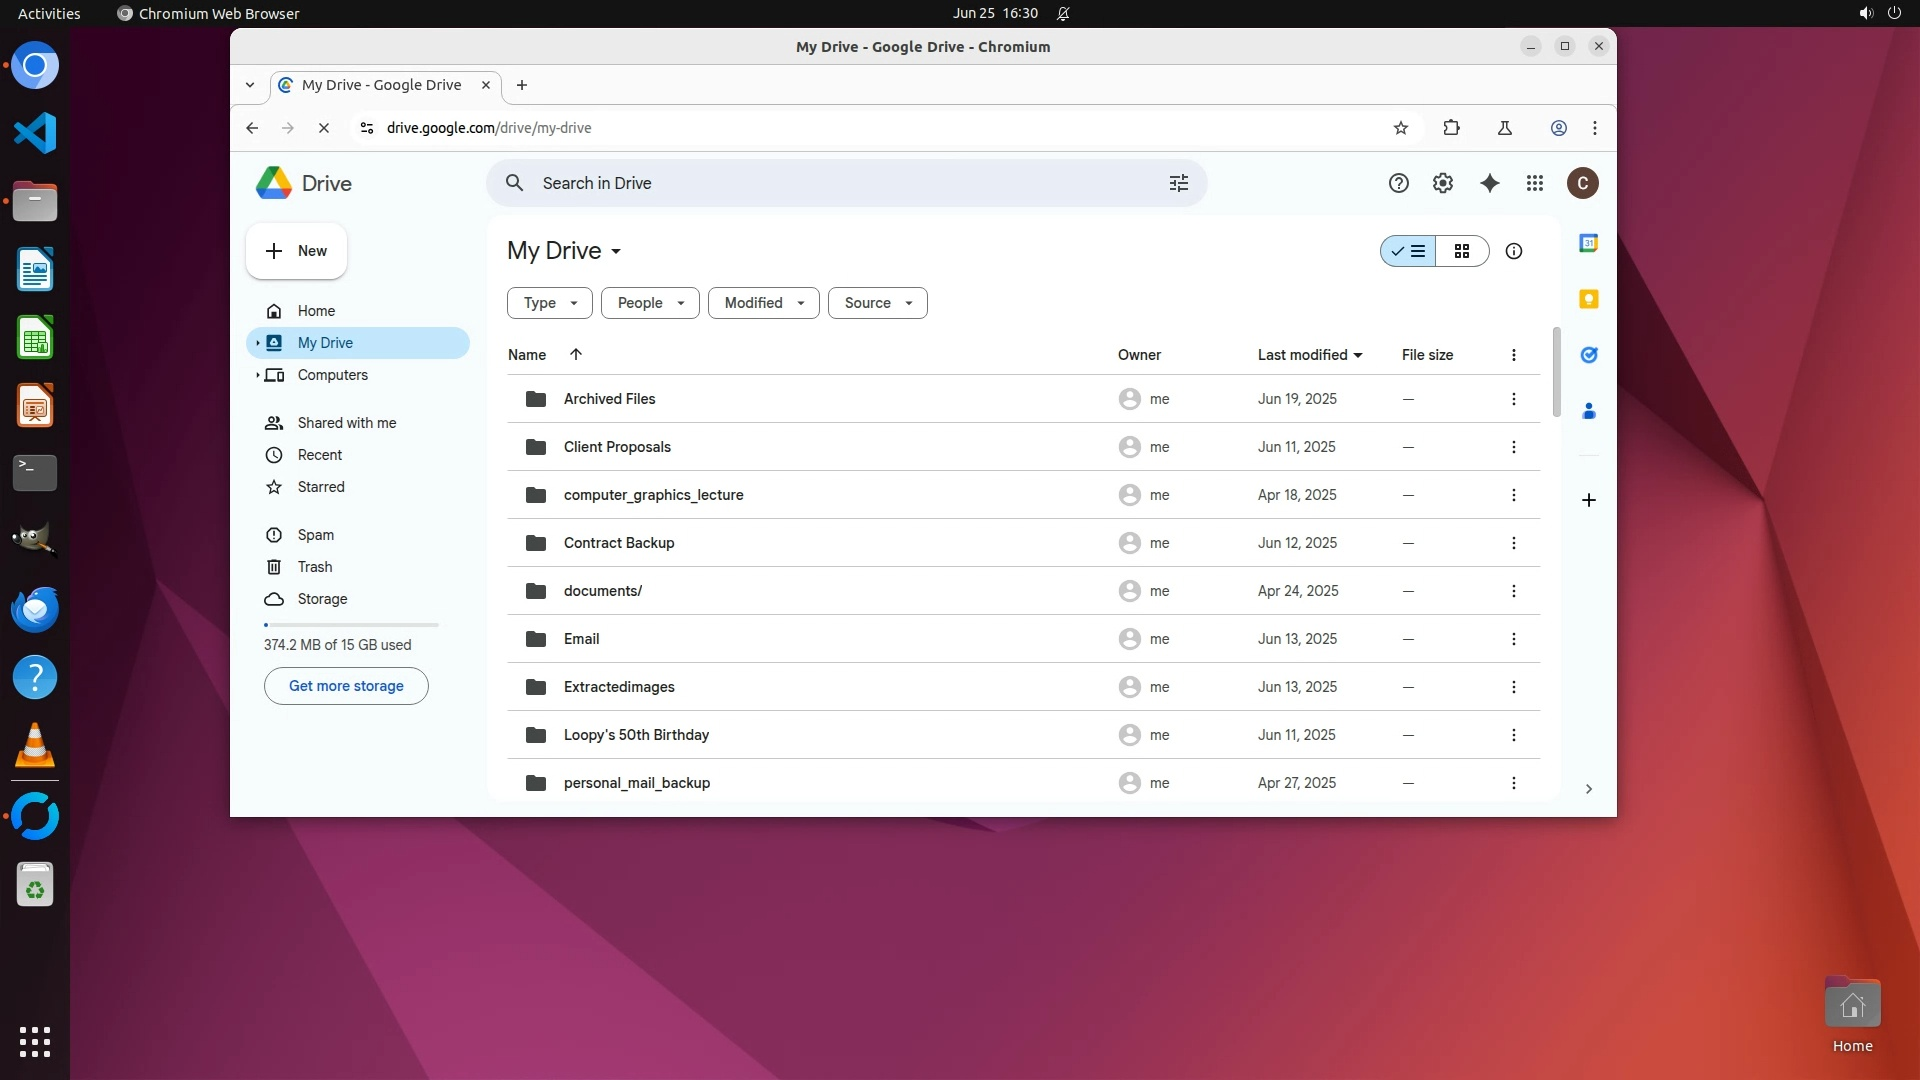Click the Gemini sparkle icon
Viewport: 1920px width, 1080px height.
click(1489, 183)
